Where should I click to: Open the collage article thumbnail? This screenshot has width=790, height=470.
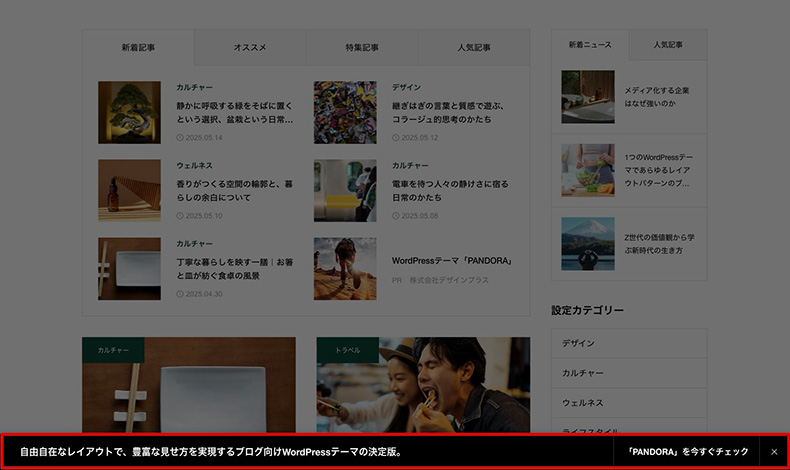pyautogui.click(x=345, y=112)
